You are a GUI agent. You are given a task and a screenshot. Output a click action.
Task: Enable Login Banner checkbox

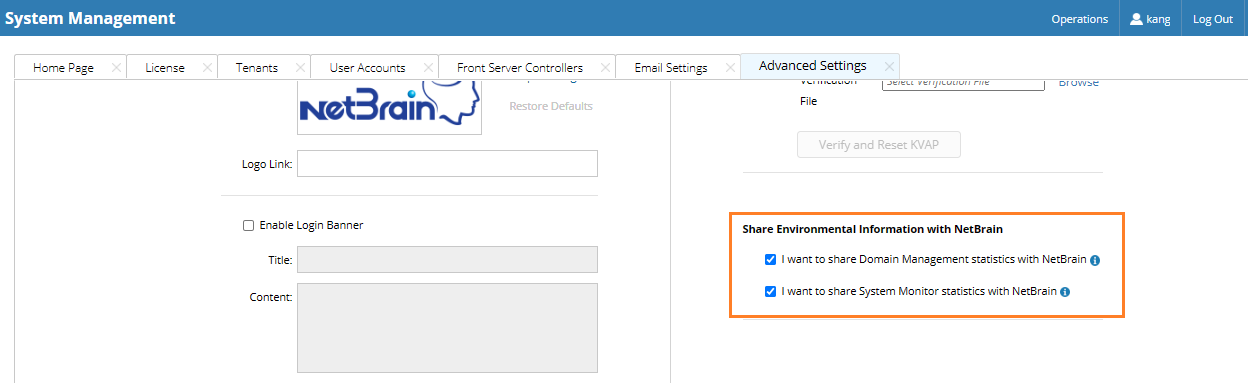pos(249,225)
